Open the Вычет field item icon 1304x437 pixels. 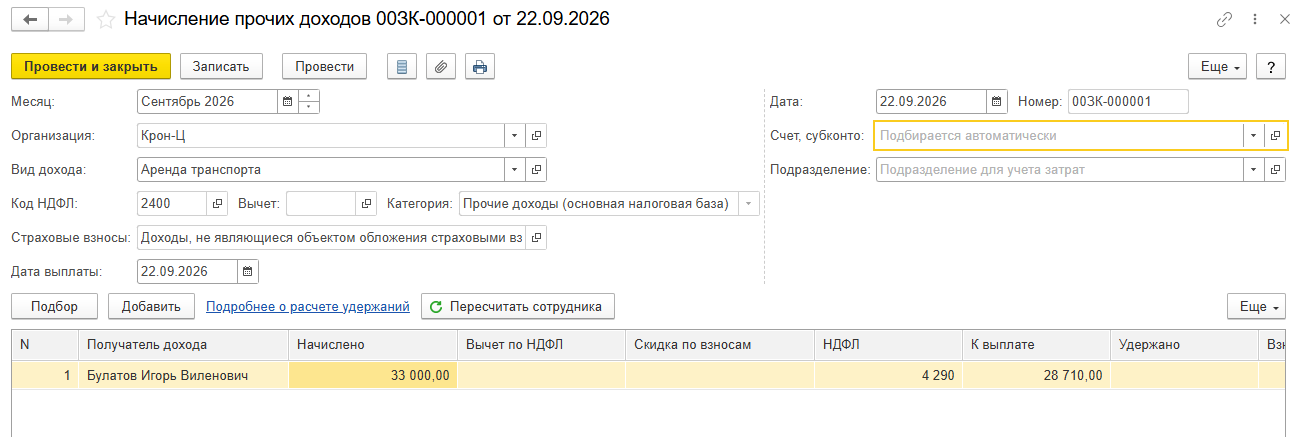pos(367,203)
